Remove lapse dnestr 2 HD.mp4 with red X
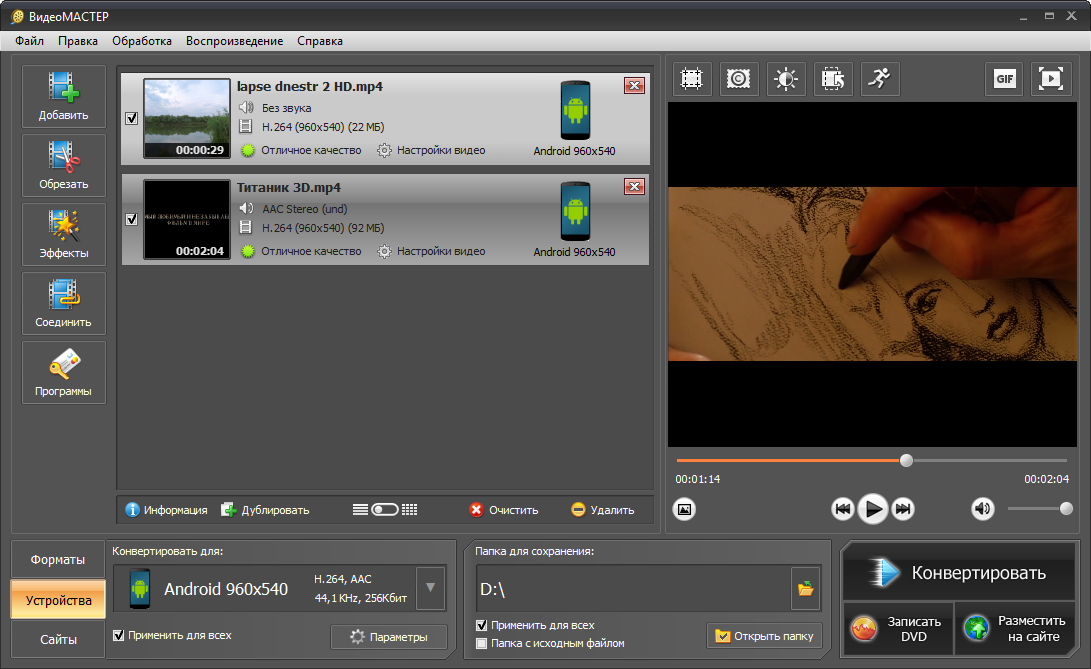Image resolution: width=1091 pixels, height=669 pixels. pyautogui.click(x=634, y=86)
